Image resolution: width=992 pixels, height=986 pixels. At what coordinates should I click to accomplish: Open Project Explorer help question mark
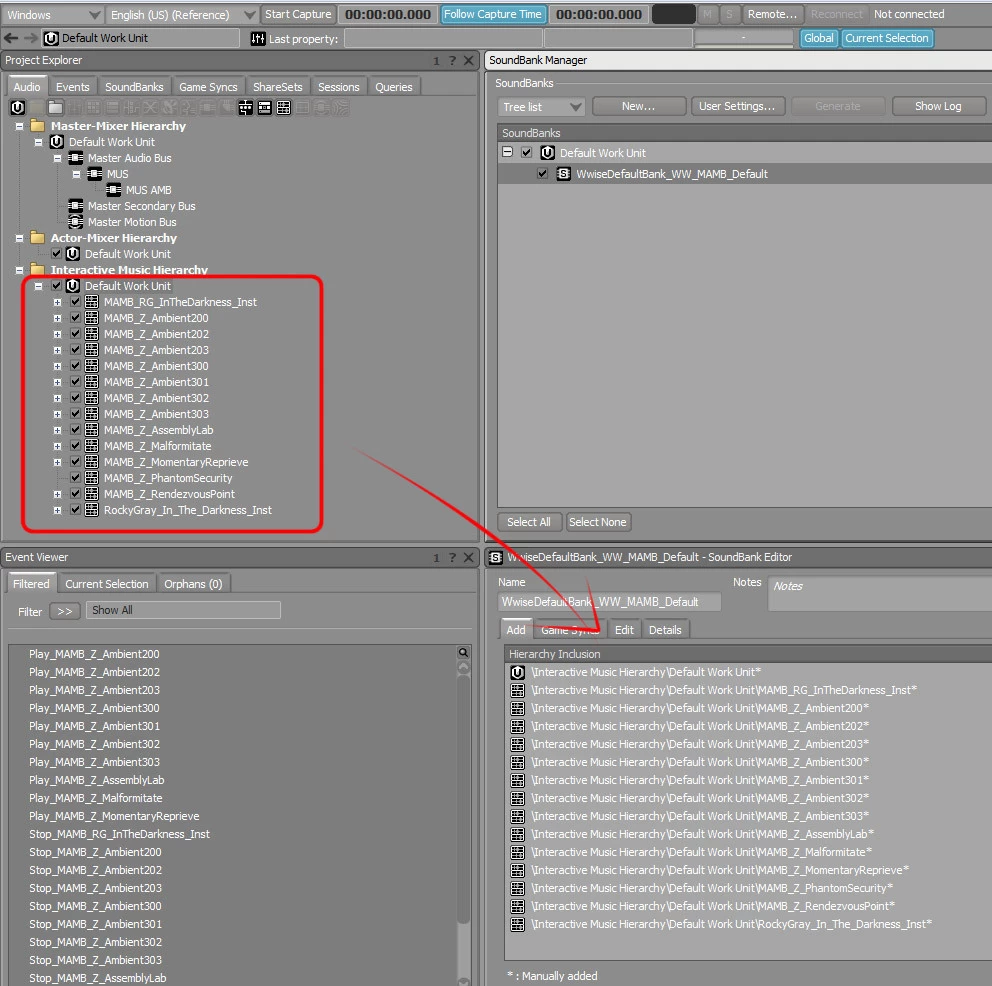tap(452, 61)
